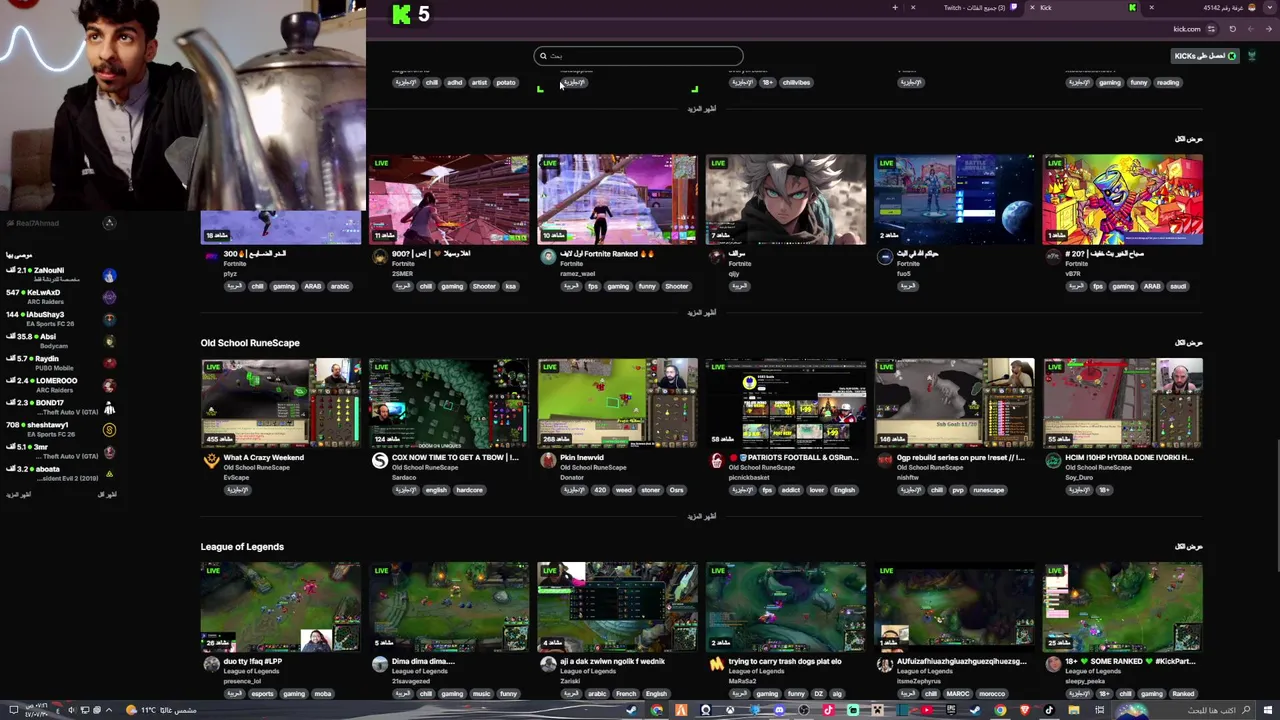This screenshot has width=1280, height=720.
Task: Switch to the Kick browser tab
Action: 1082,8
